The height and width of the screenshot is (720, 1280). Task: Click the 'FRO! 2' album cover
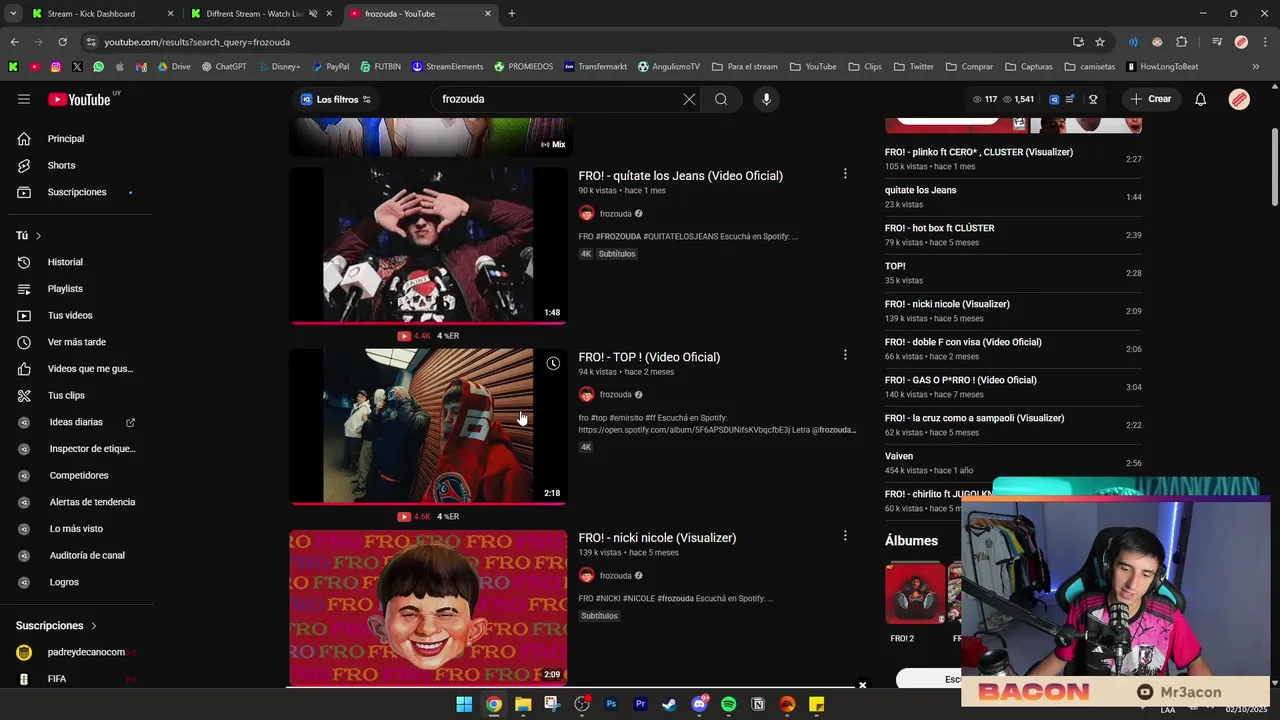(914, 592)
